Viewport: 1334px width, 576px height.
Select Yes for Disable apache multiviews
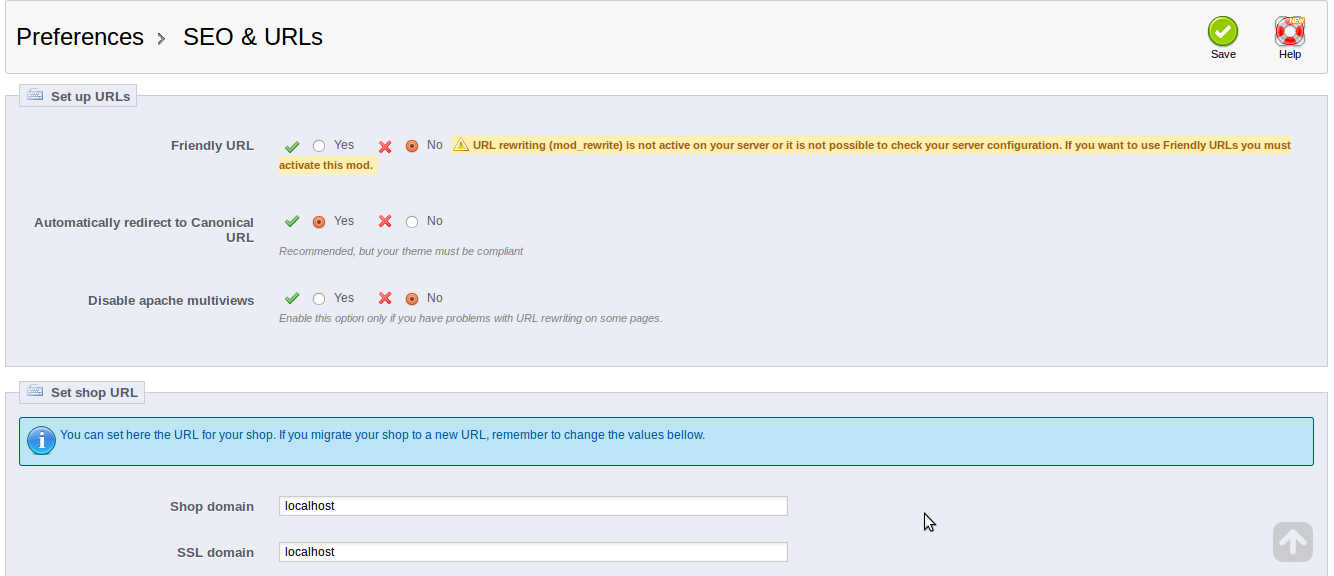tap(319, 298)
